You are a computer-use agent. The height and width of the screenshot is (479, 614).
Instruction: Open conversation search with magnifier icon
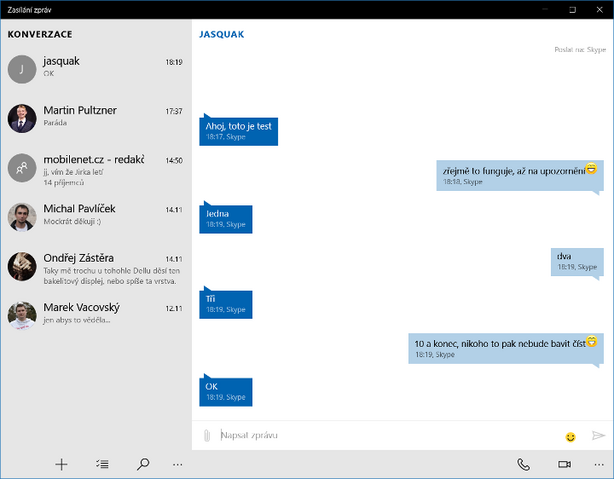[x=143, y=465]
